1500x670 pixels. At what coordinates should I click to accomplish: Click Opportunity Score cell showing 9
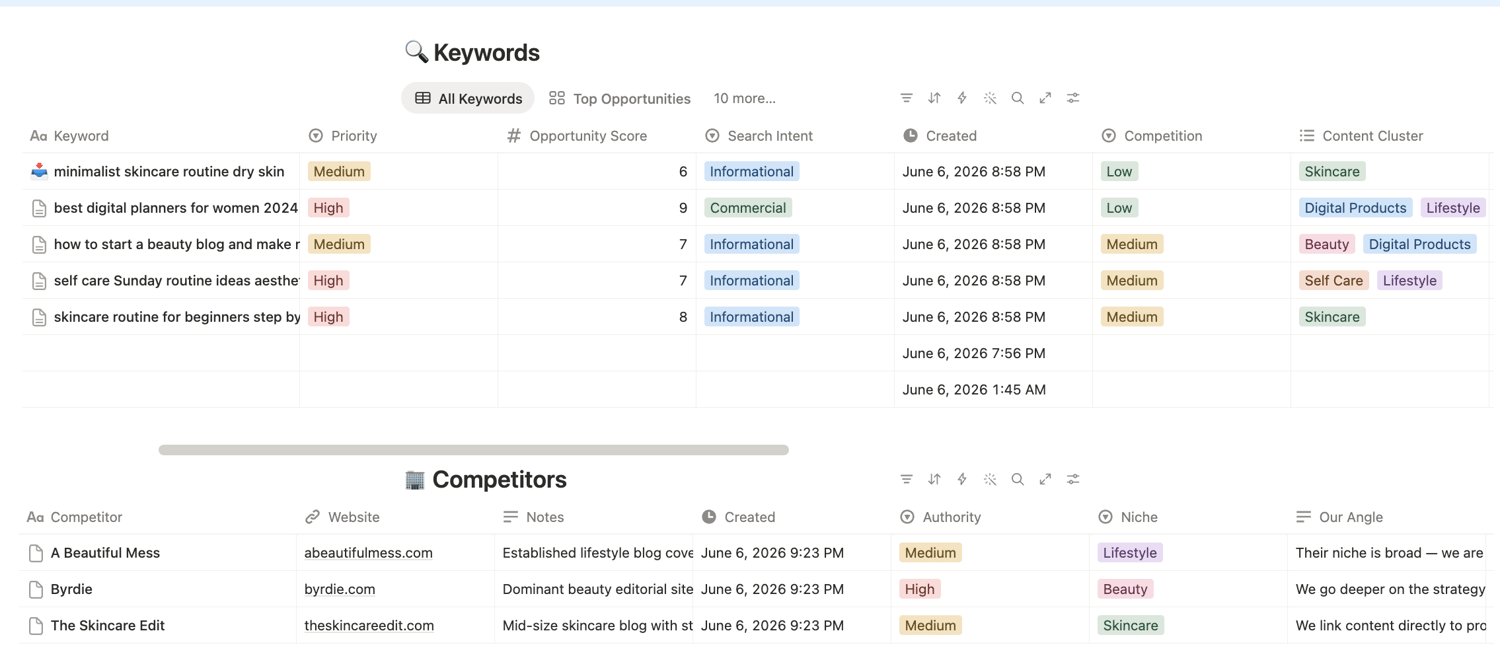pyautogui.click(x=597, y=208)
